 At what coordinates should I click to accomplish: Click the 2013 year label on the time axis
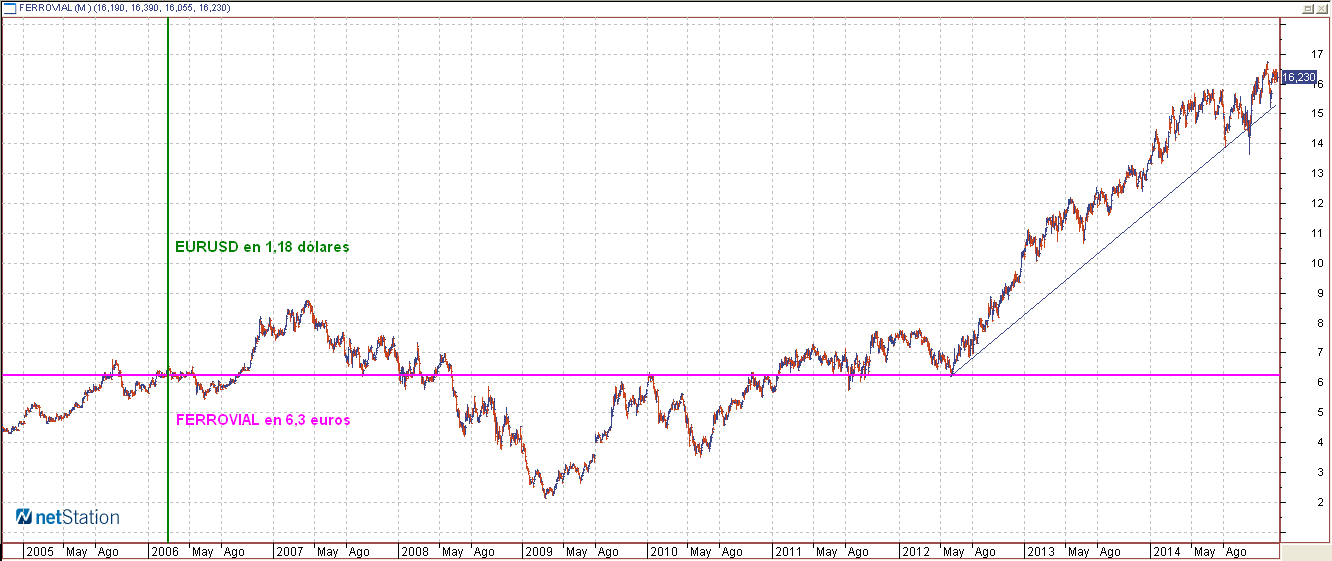(1041, 551)
